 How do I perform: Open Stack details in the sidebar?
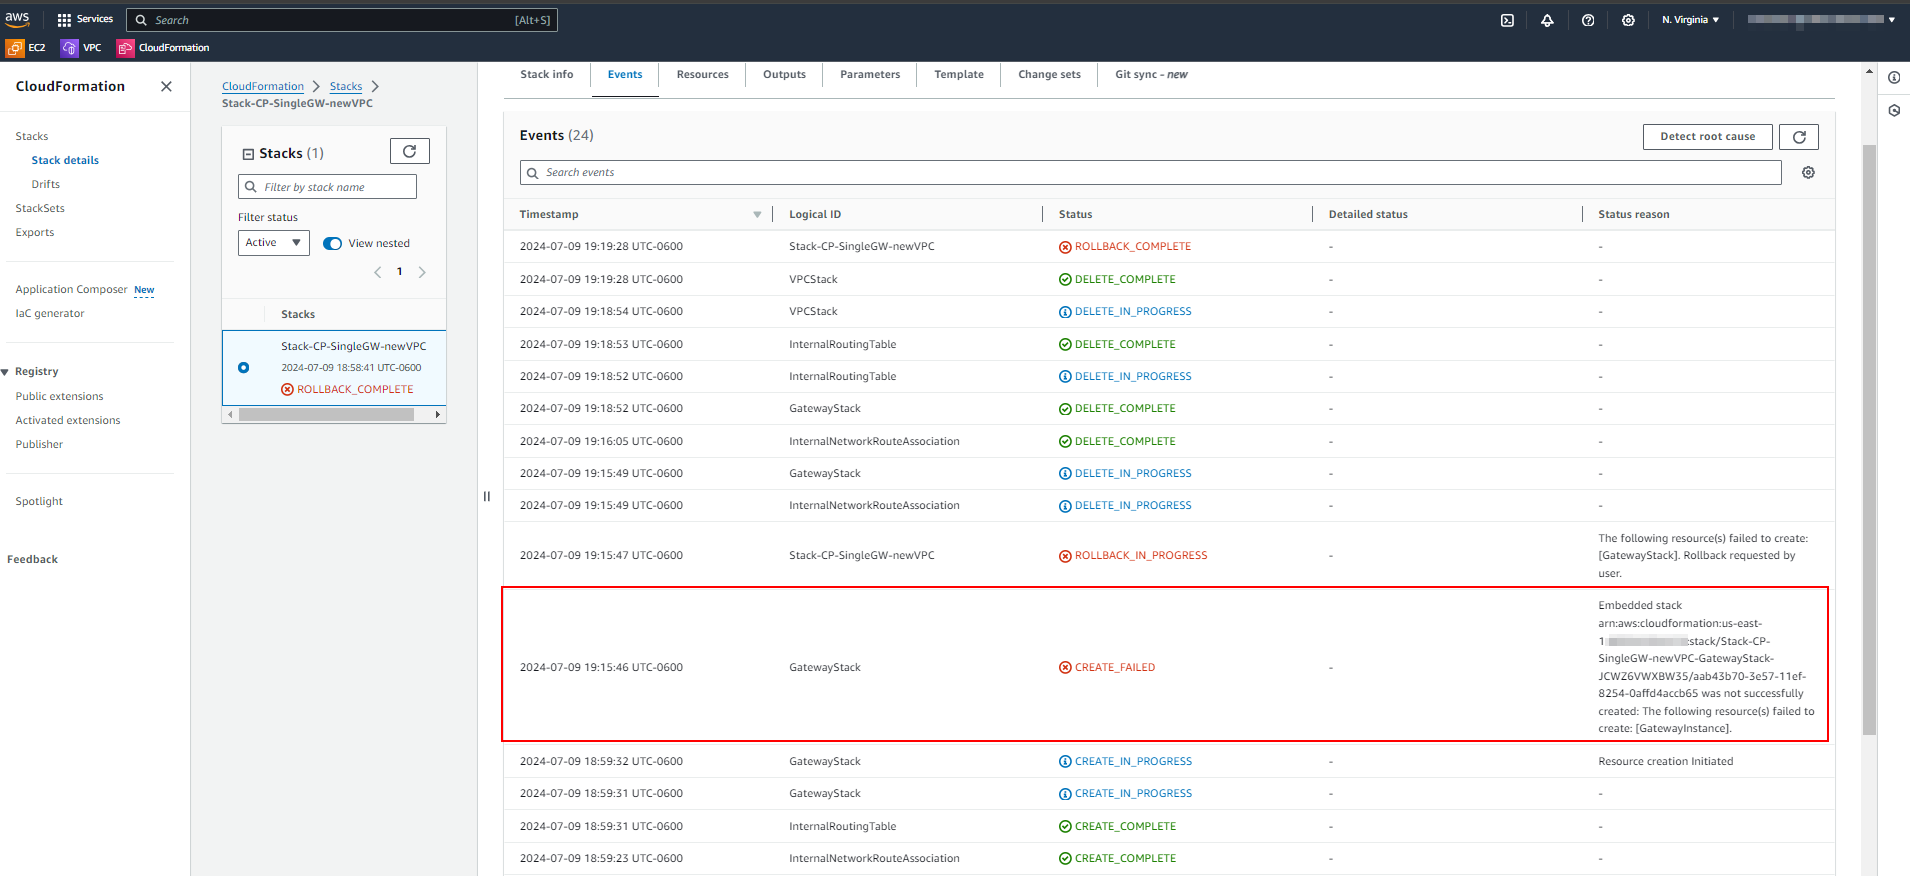tap(65, 161)
